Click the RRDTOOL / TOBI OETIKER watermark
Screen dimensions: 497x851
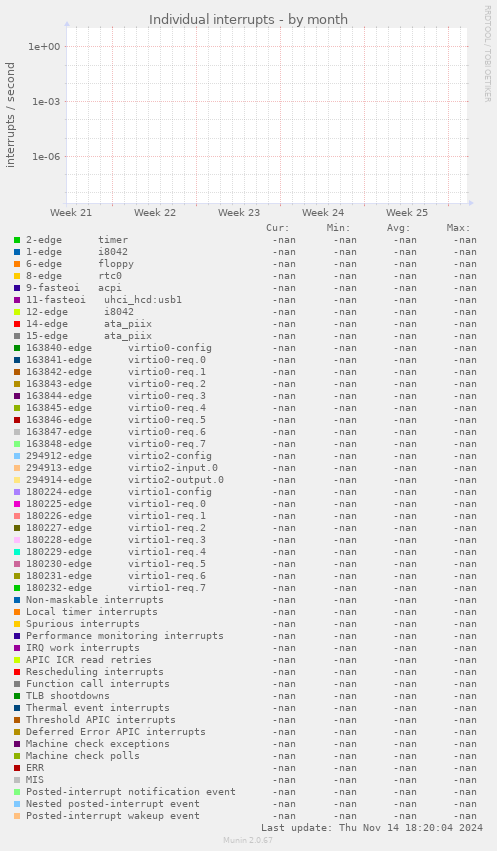pyautogui.click(x=487, y=54)
